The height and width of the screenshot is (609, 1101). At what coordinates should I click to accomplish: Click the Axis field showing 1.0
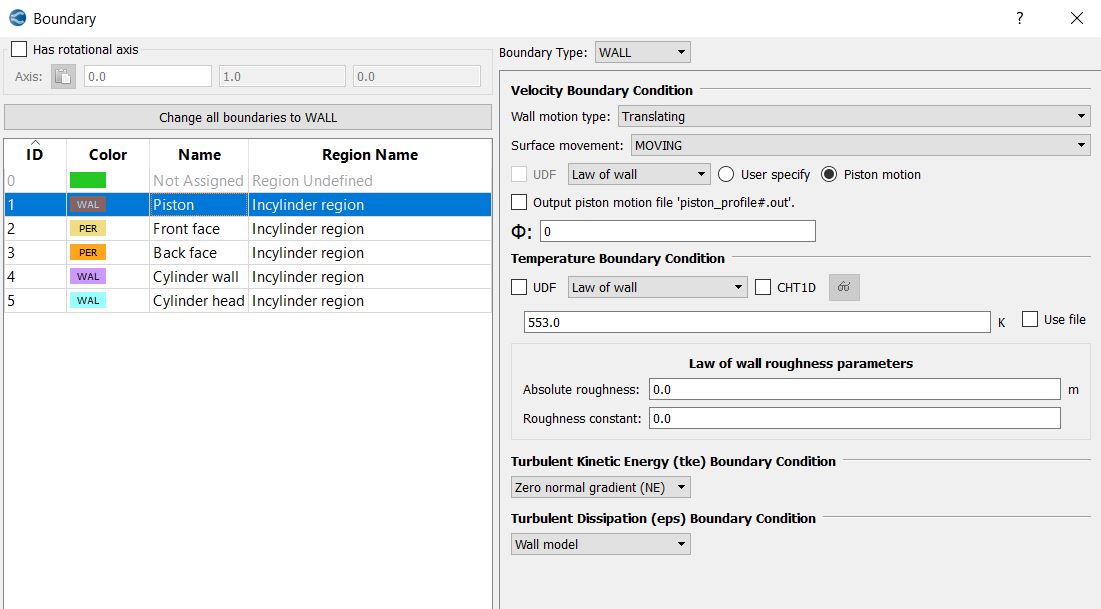click(282, 76)
